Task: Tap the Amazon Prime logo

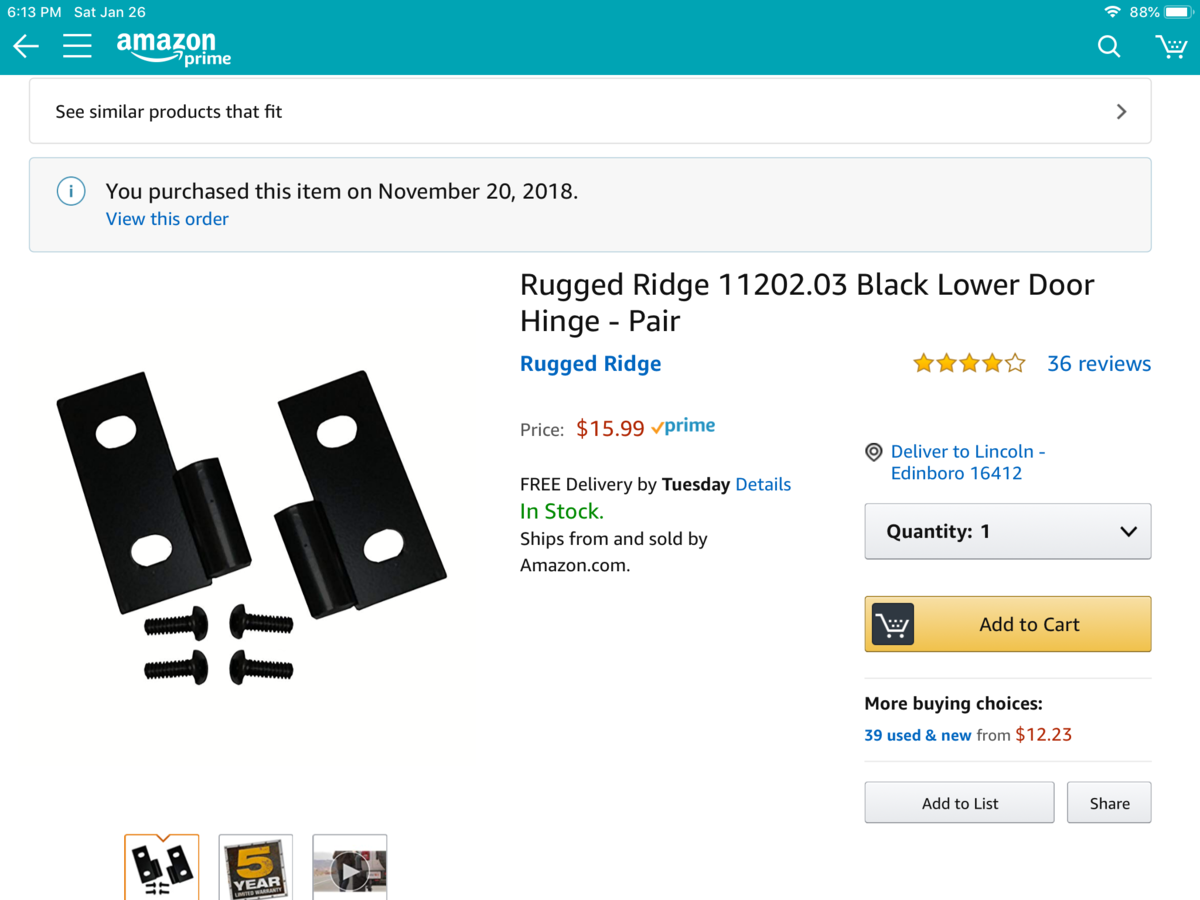Action: (x=173, y=47)
